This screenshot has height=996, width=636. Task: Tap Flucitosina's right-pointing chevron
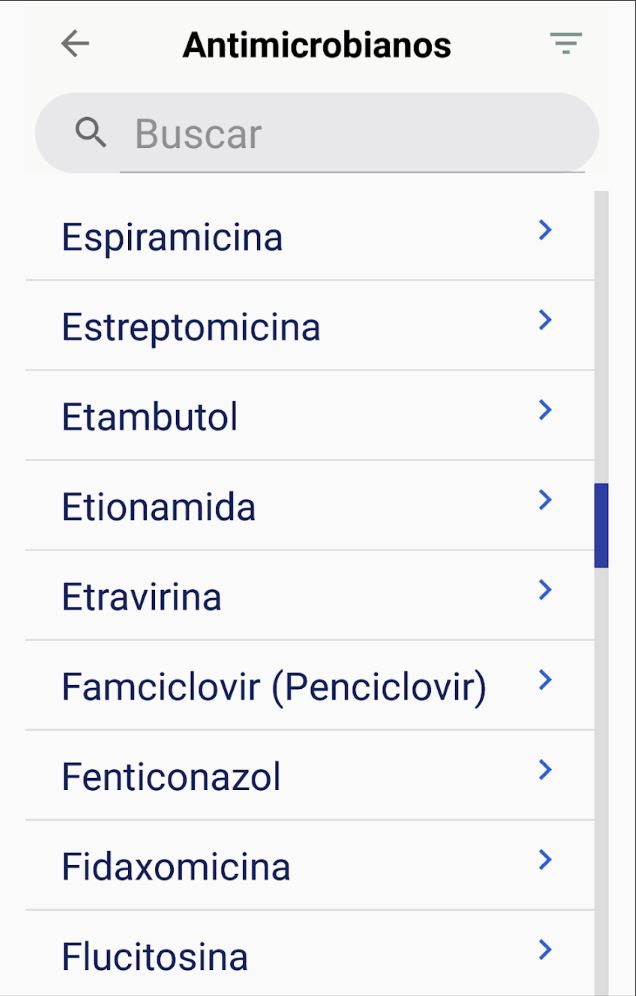point(545,950)
